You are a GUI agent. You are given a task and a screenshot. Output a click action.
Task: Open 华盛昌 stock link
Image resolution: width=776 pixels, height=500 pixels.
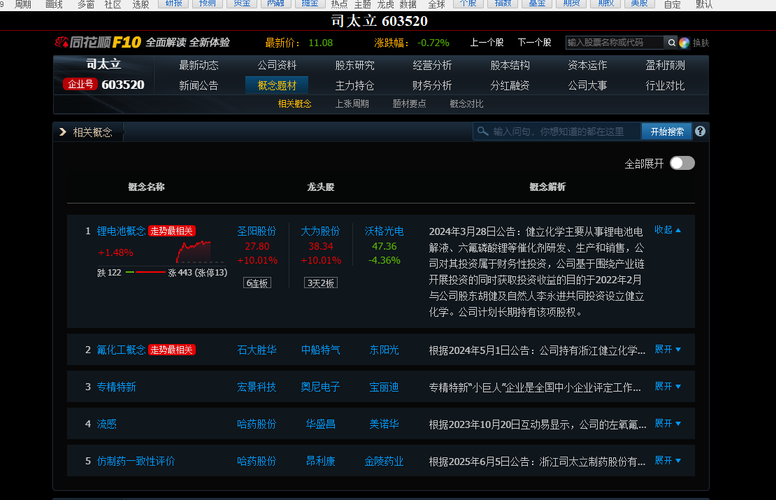321,424
